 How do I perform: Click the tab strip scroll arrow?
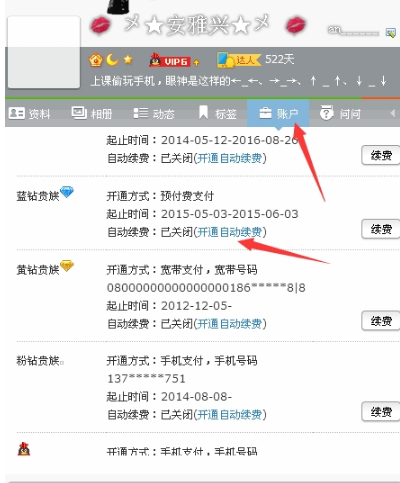coord(393,114)
